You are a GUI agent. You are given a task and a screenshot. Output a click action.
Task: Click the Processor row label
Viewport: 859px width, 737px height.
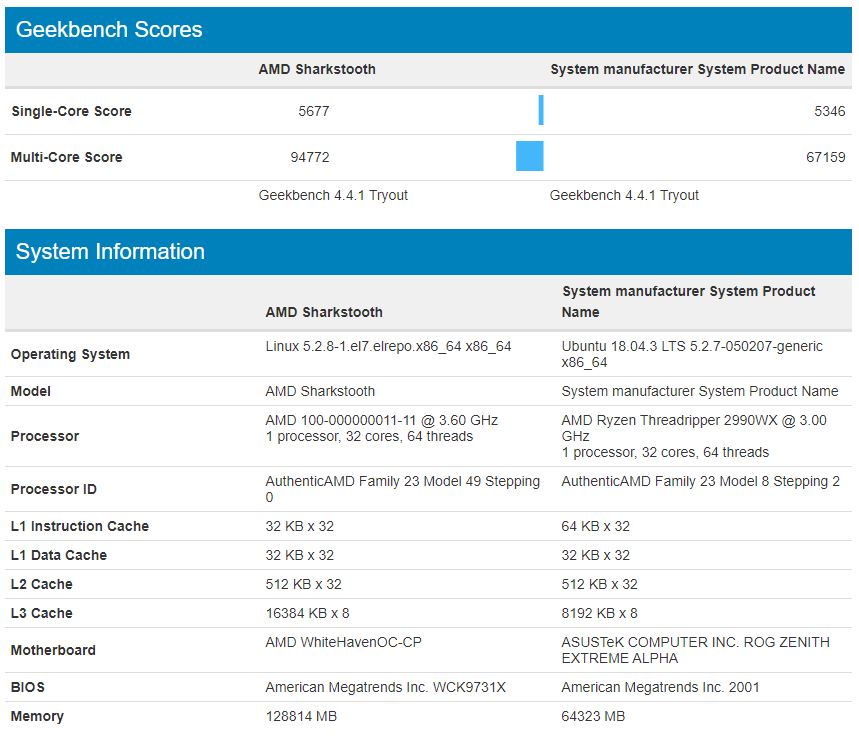click(45, 436)
